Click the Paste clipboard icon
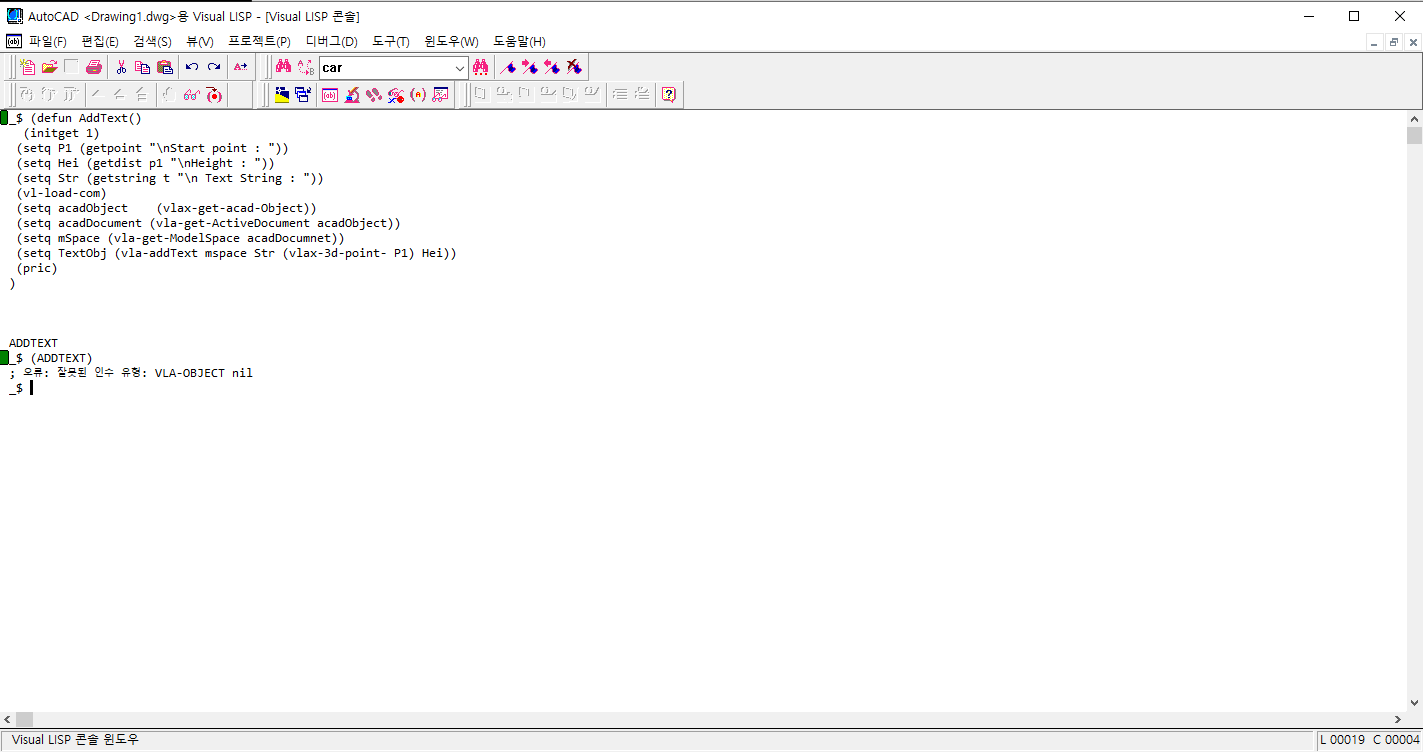Viewport: 1423px width, 752px height. pos(165,67)
